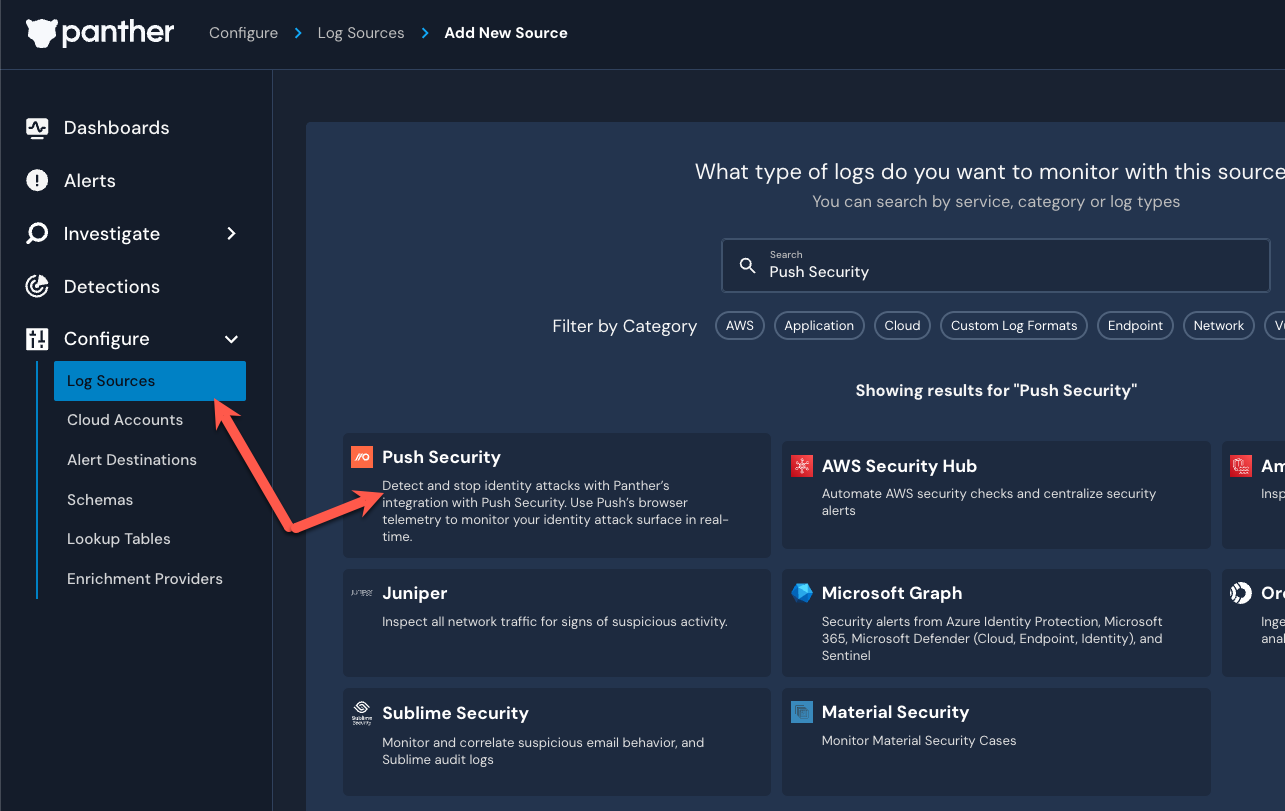Click the Push Security logo icon

(362, 457)
